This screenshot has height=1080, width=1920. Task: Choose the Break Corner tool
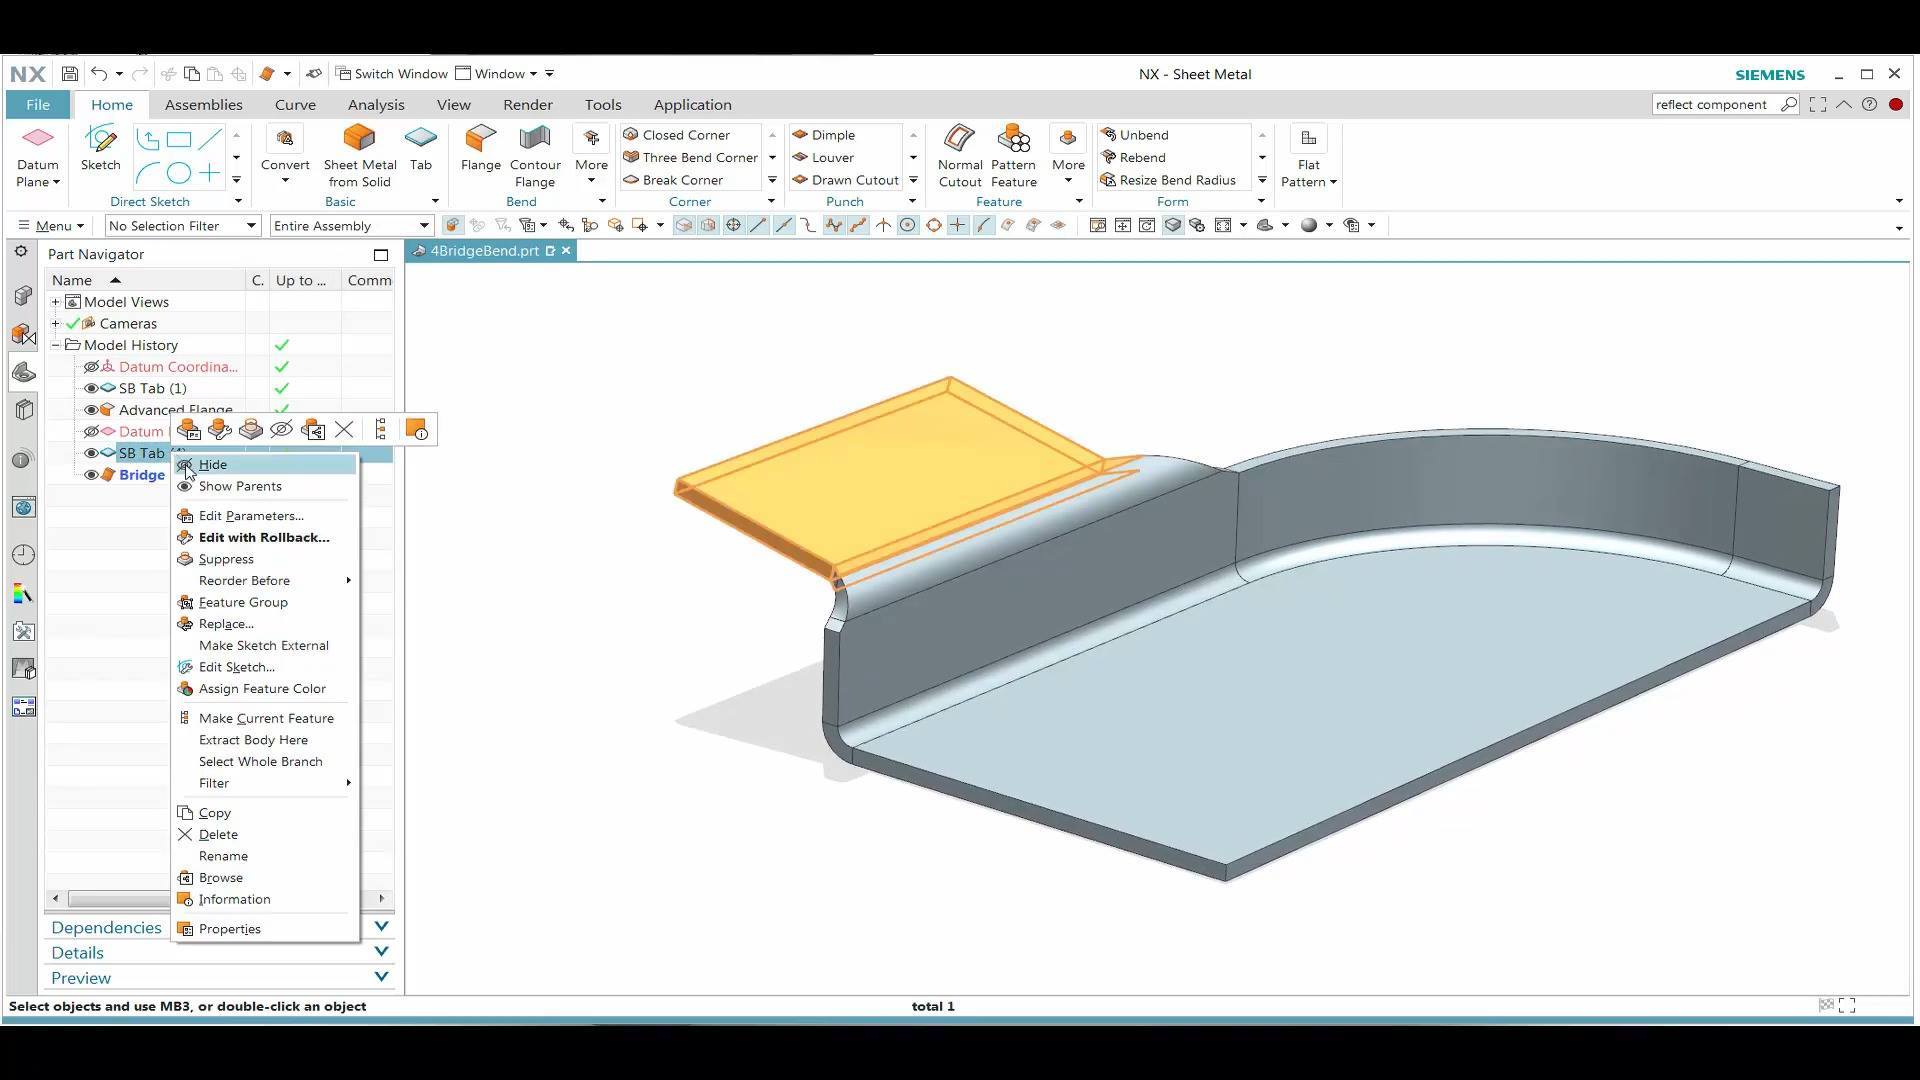[x=673, y=180]
